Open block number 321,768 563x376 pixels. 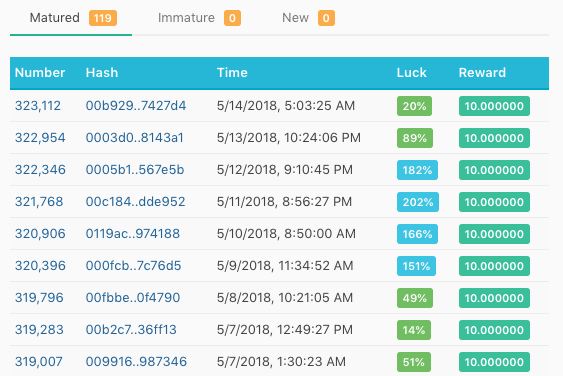[x=39, y=202]
